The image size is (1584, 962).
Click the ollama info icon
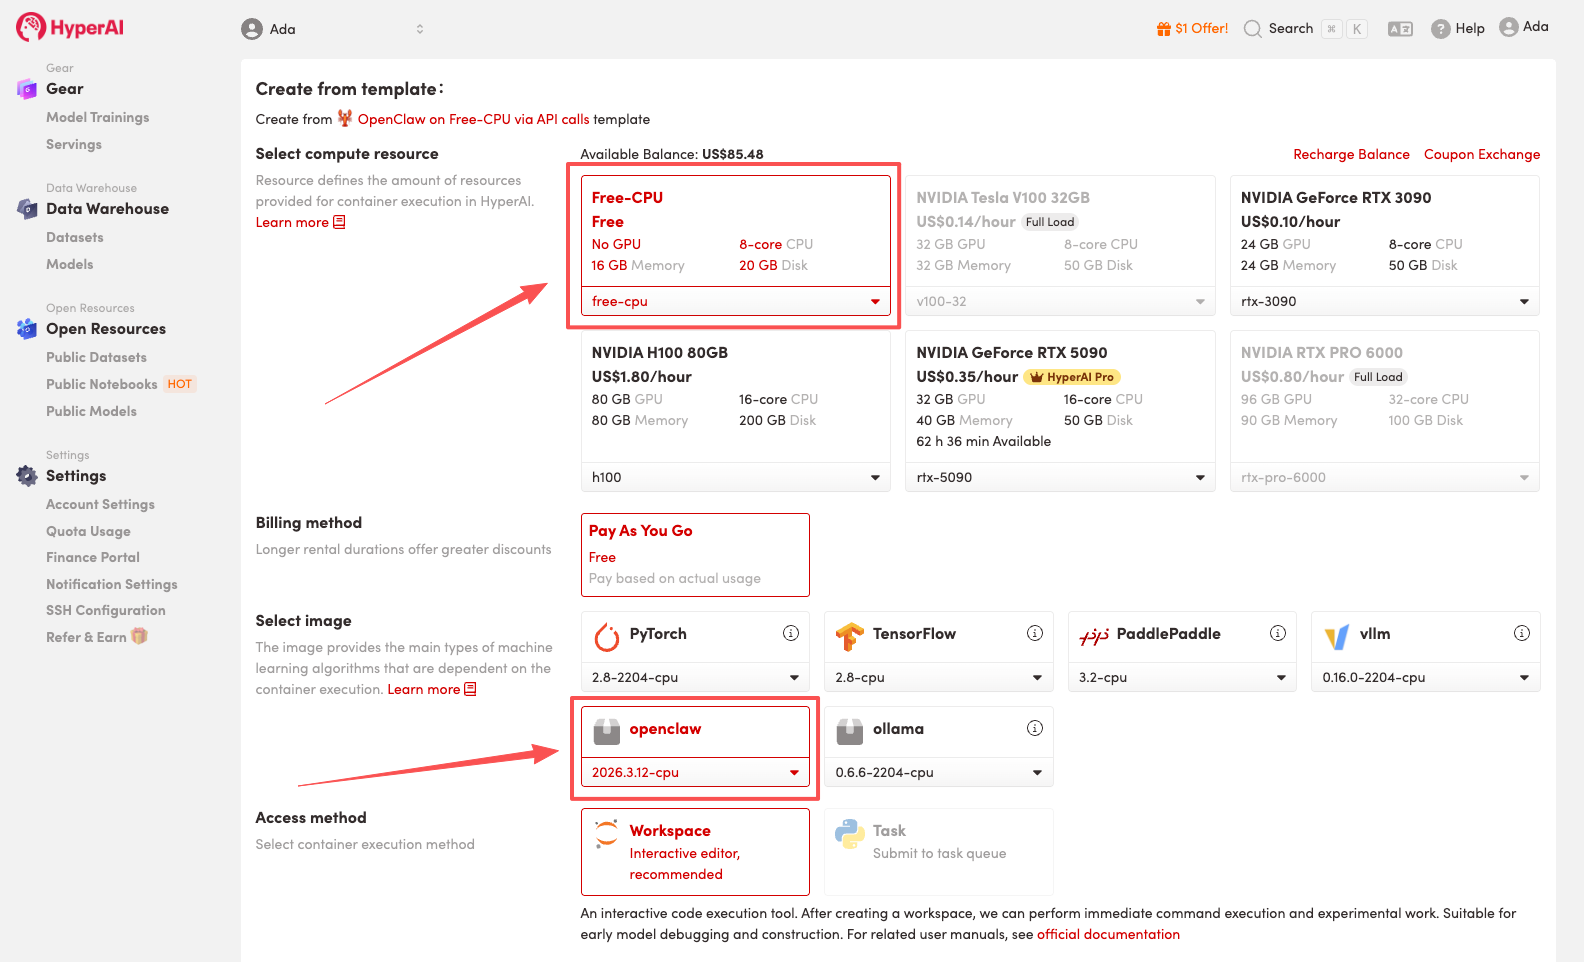pos(1035,728)
